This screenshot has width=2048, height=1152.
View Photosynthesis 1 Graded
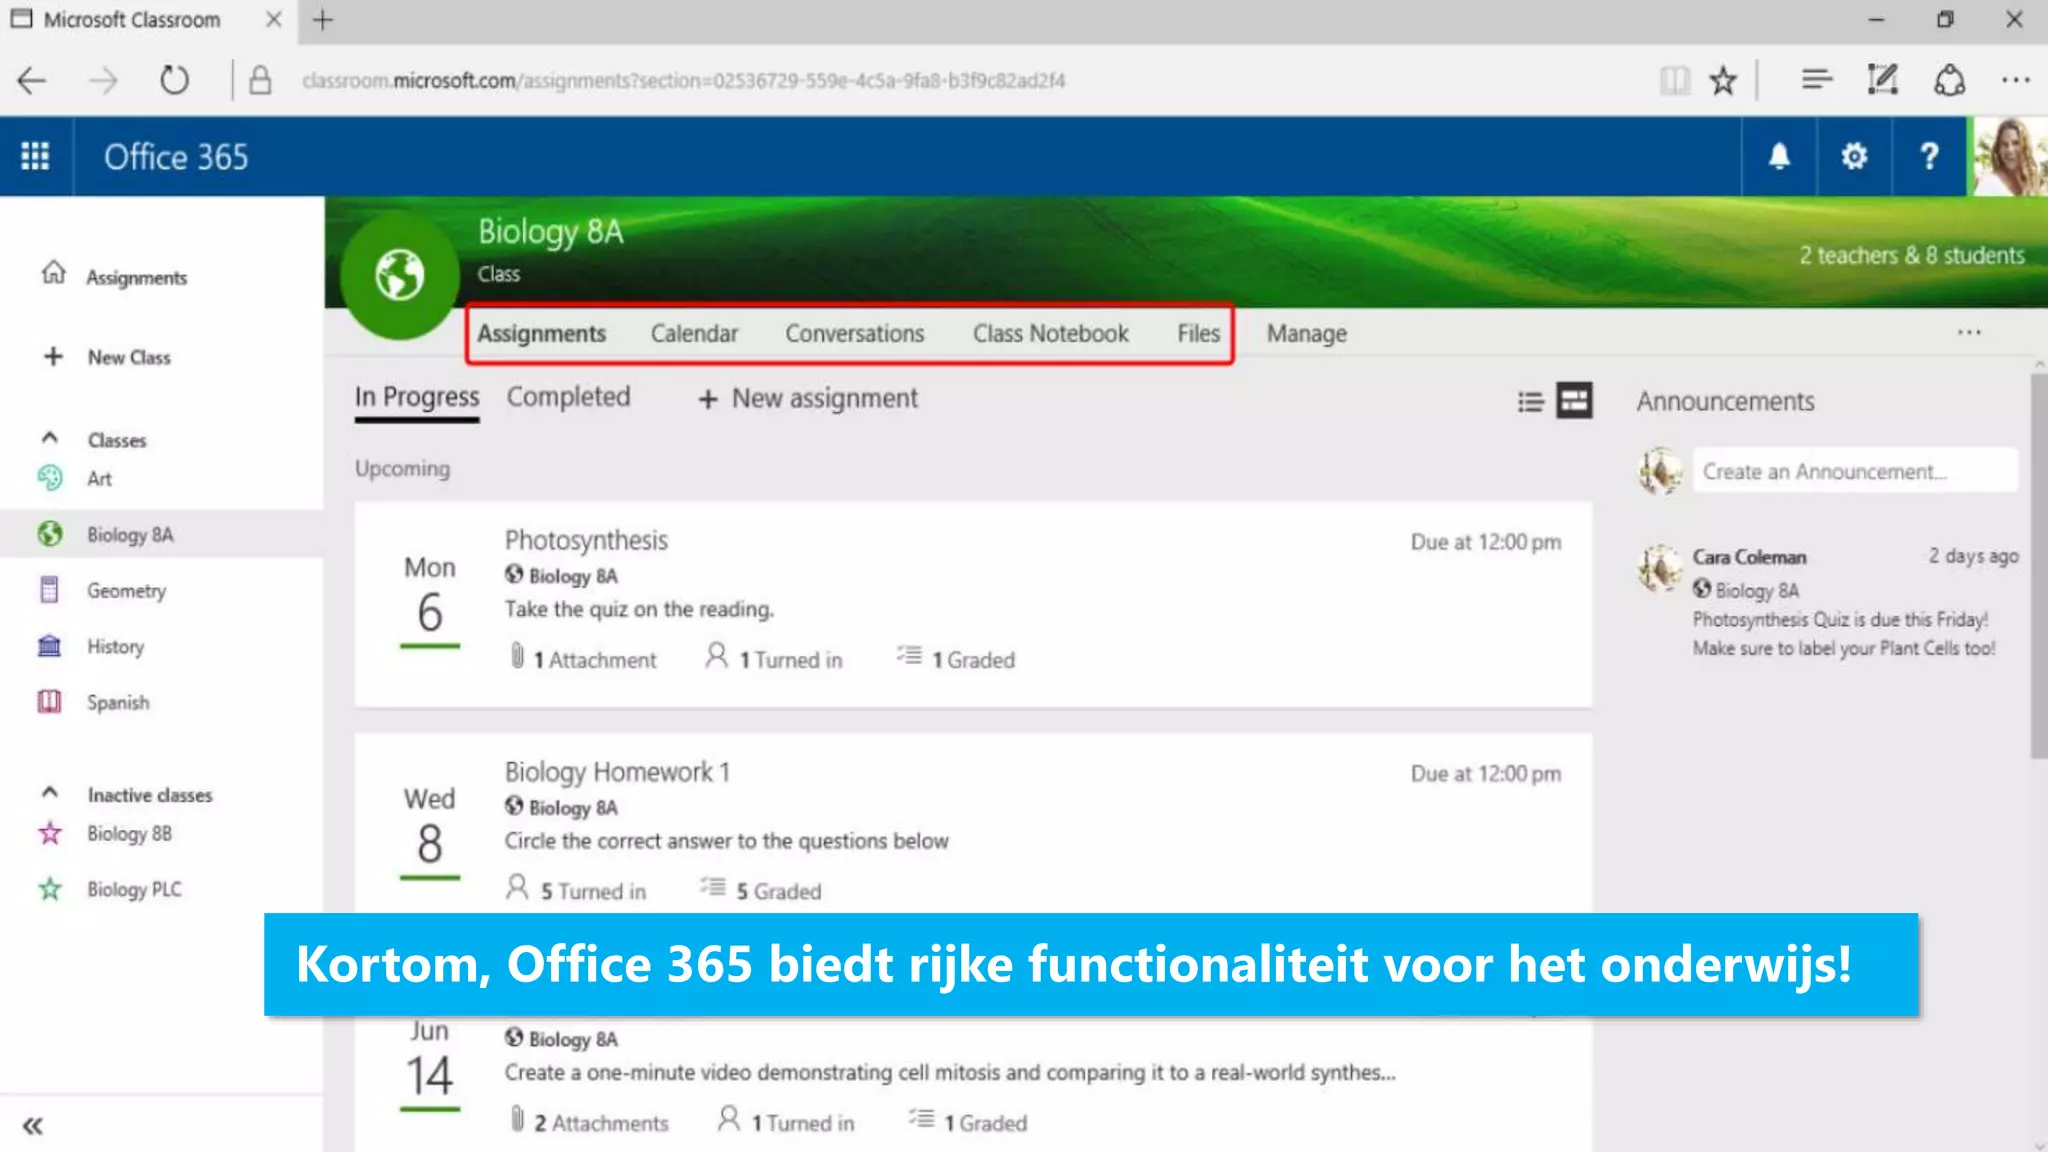tap(956, 659)
